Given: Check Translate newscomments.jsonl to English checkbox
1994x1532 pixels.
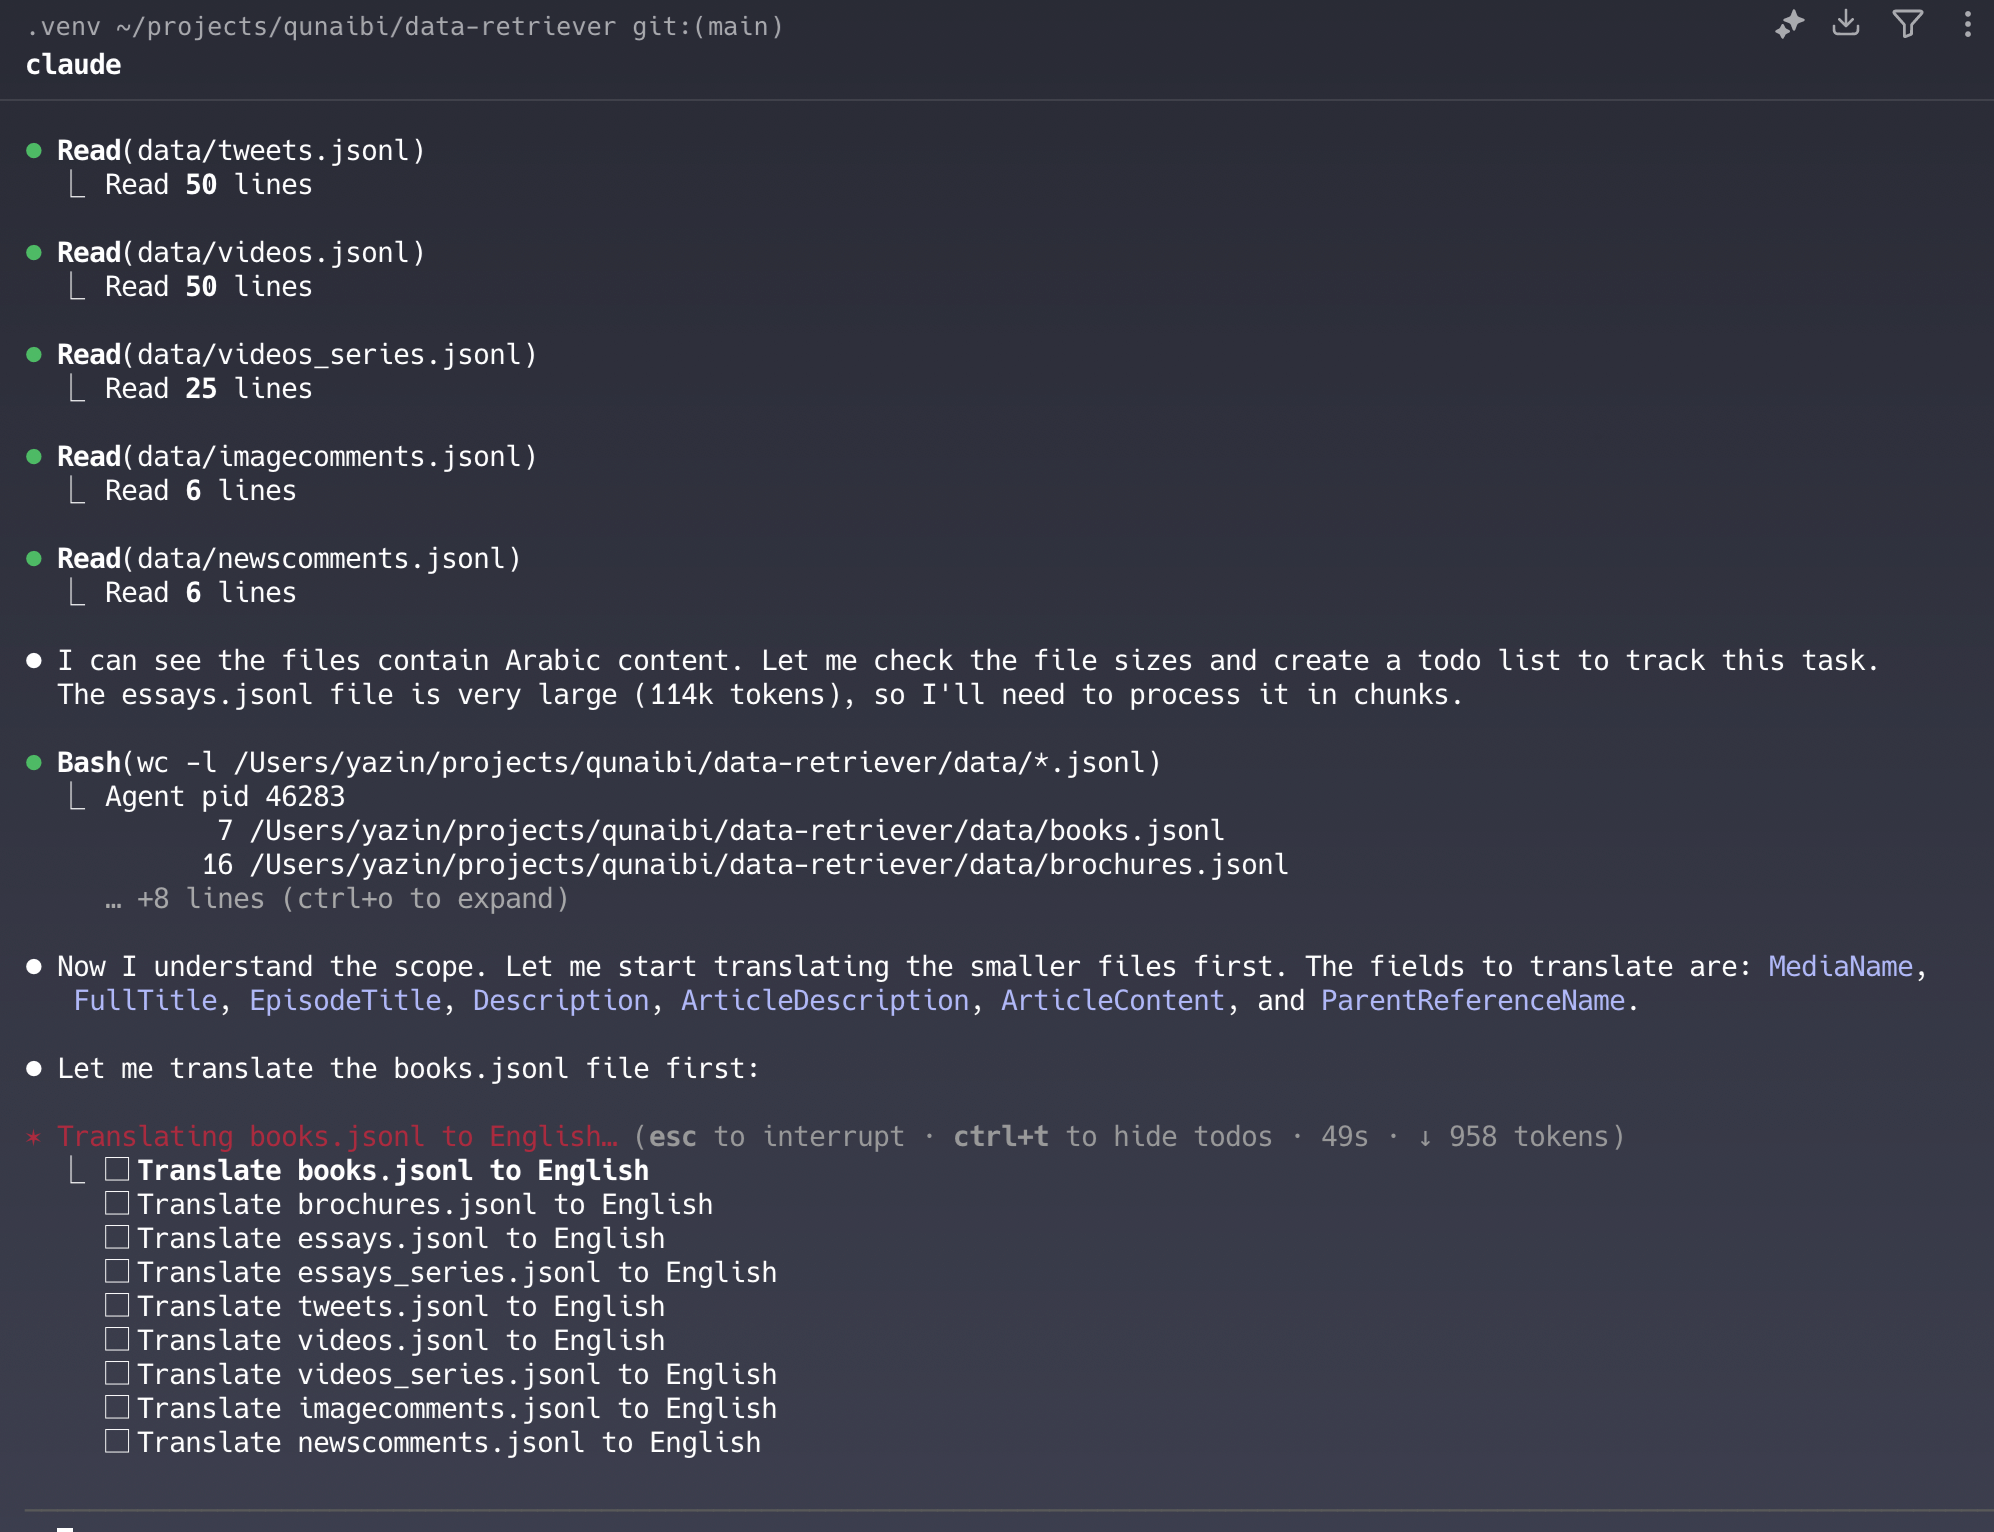Looking at the screenshot, I should 117,1442.
